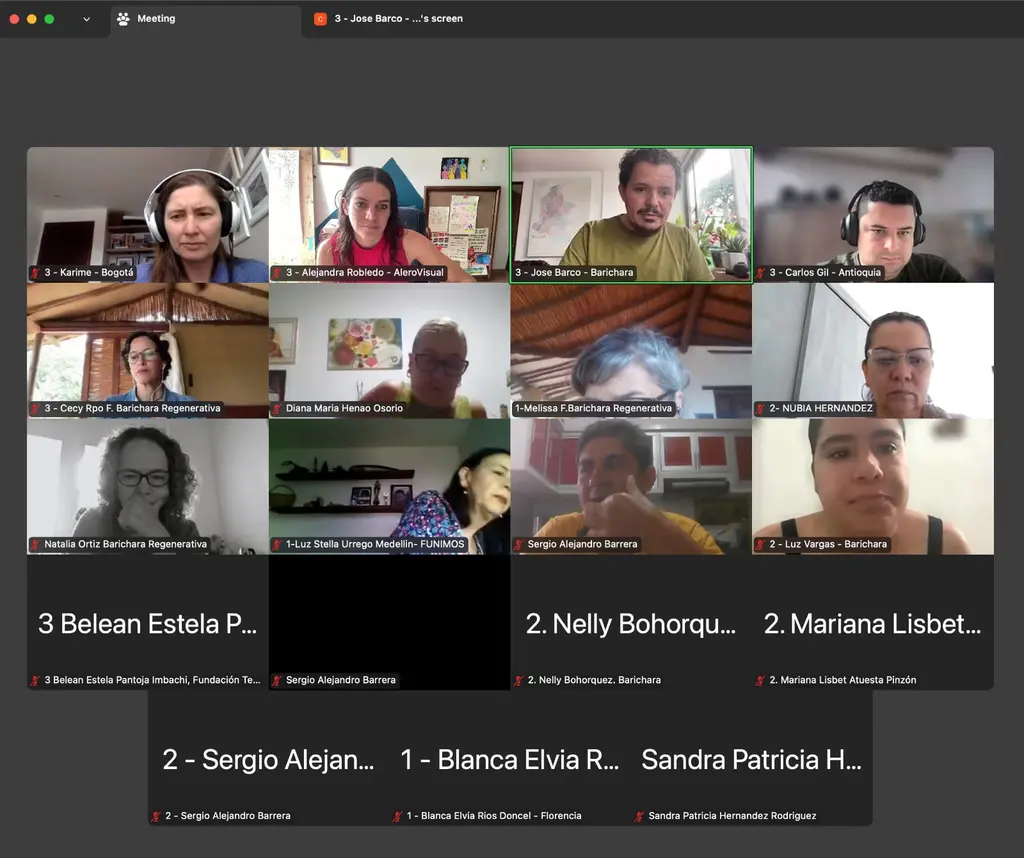Open the Meeting tab
Image resolution: width=1024 pixels, height=858 pixels.
pyautogui.click(x=205, y=19)
